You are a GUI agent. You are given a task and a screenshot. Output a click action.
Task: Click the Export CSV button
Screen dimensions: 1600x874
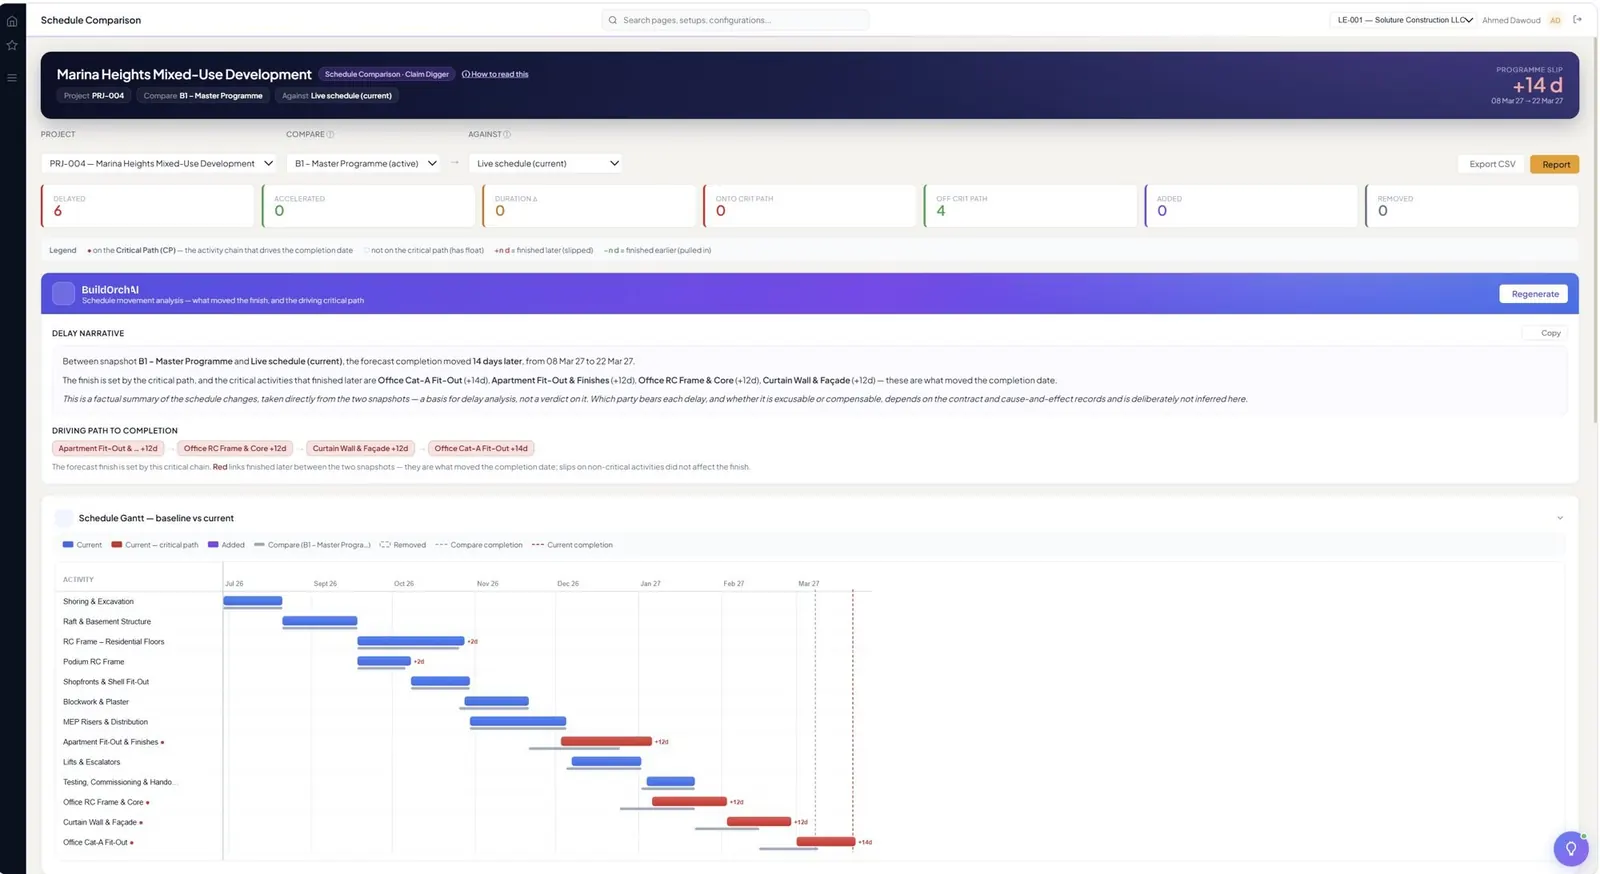1492,164
